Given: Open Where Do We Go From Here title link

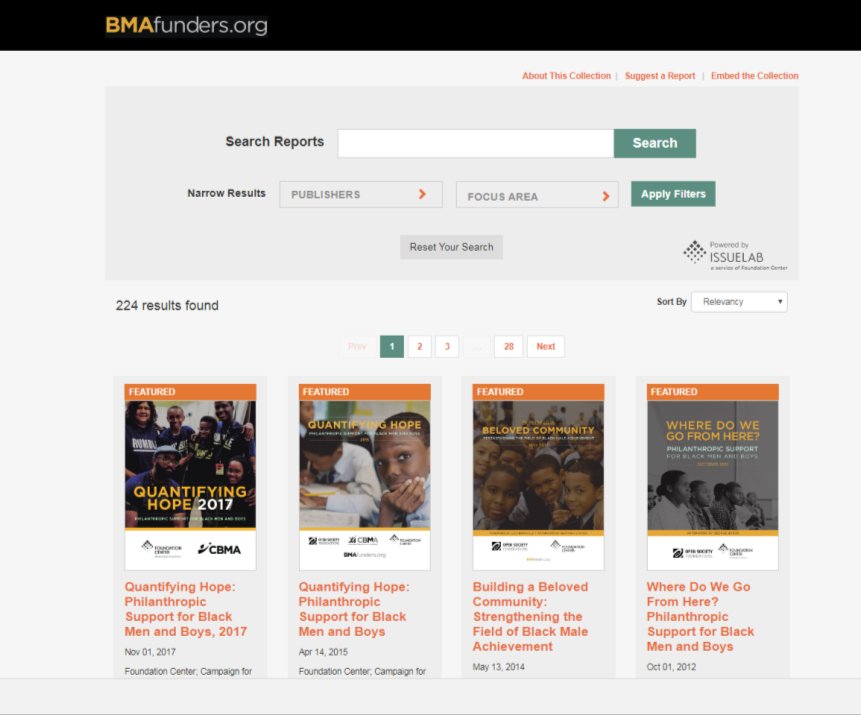Looking at the screenshot, I should point(701,617).
